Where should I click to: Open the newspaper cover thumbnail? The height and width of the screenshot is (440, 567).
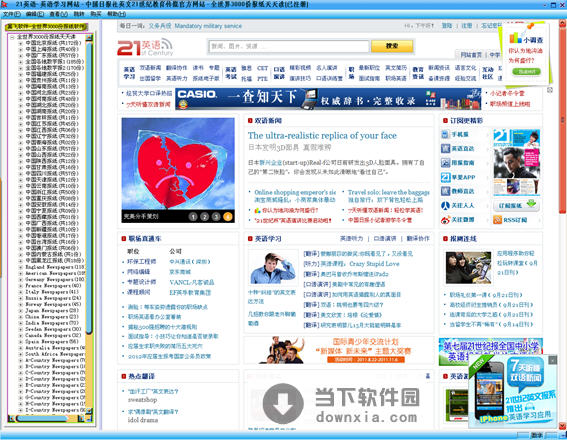[516, 162]
